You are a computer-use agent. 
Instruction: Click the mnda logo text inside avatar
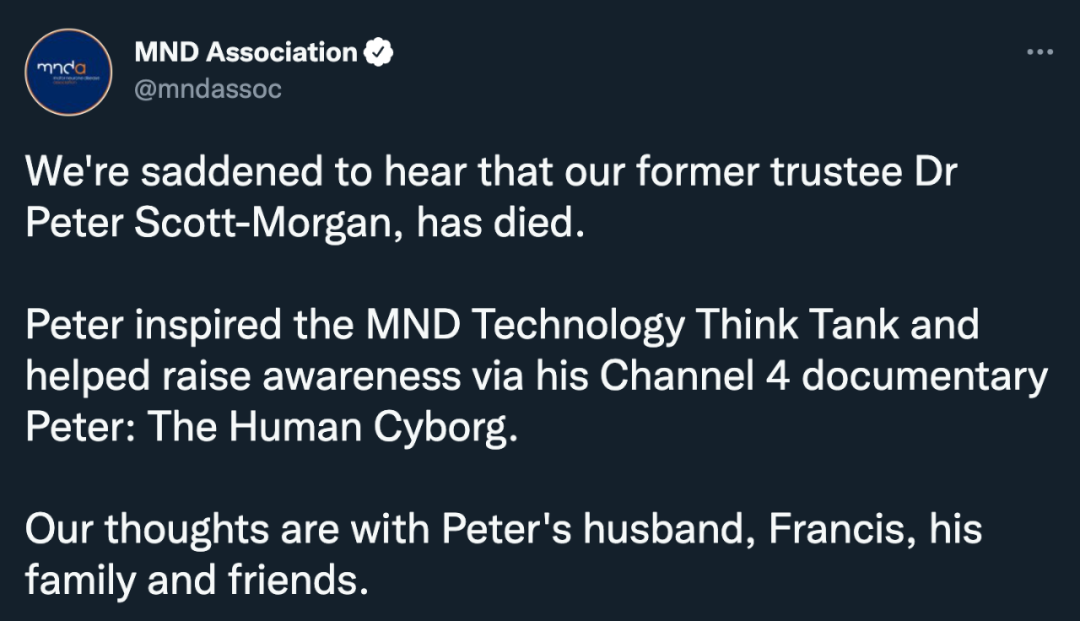62,67
